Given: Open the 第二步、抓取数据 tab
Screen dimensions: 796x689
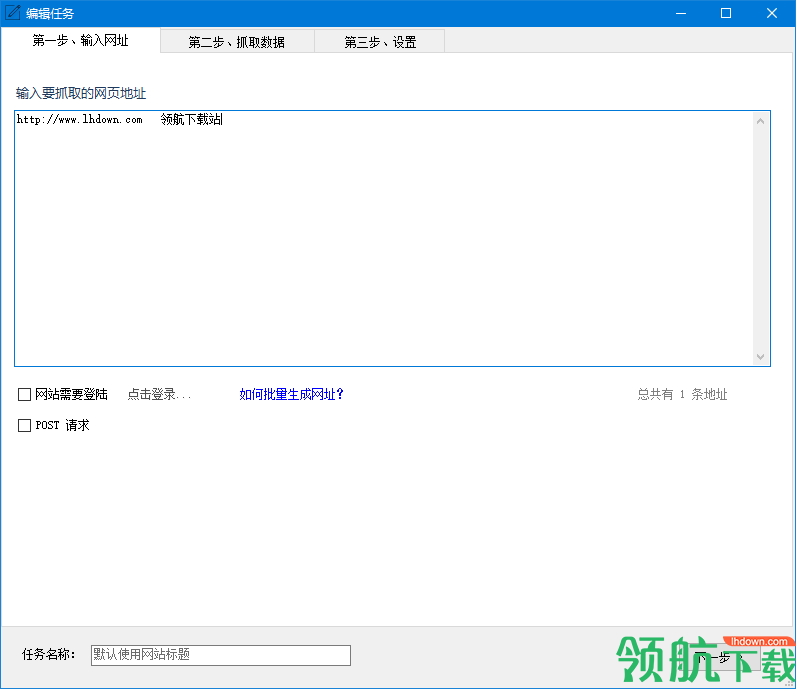Looking at the screenshot, I should (x=237, y=42).
